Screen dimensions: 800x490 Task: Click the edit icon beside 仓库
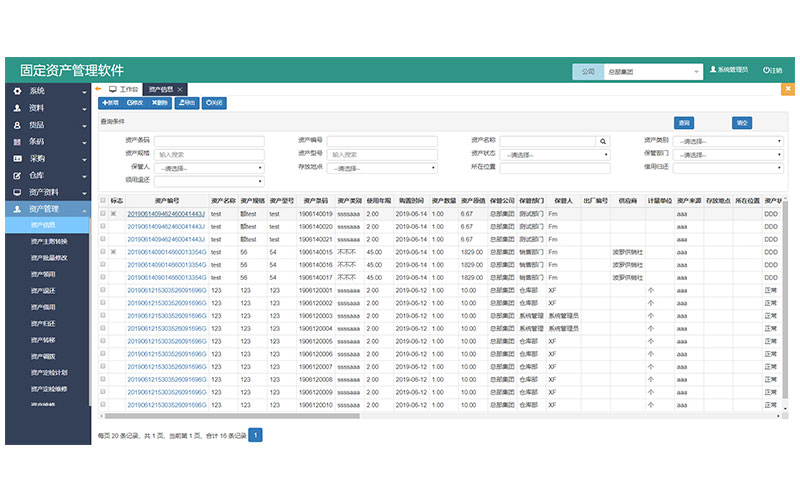click(x=17, y=175)
